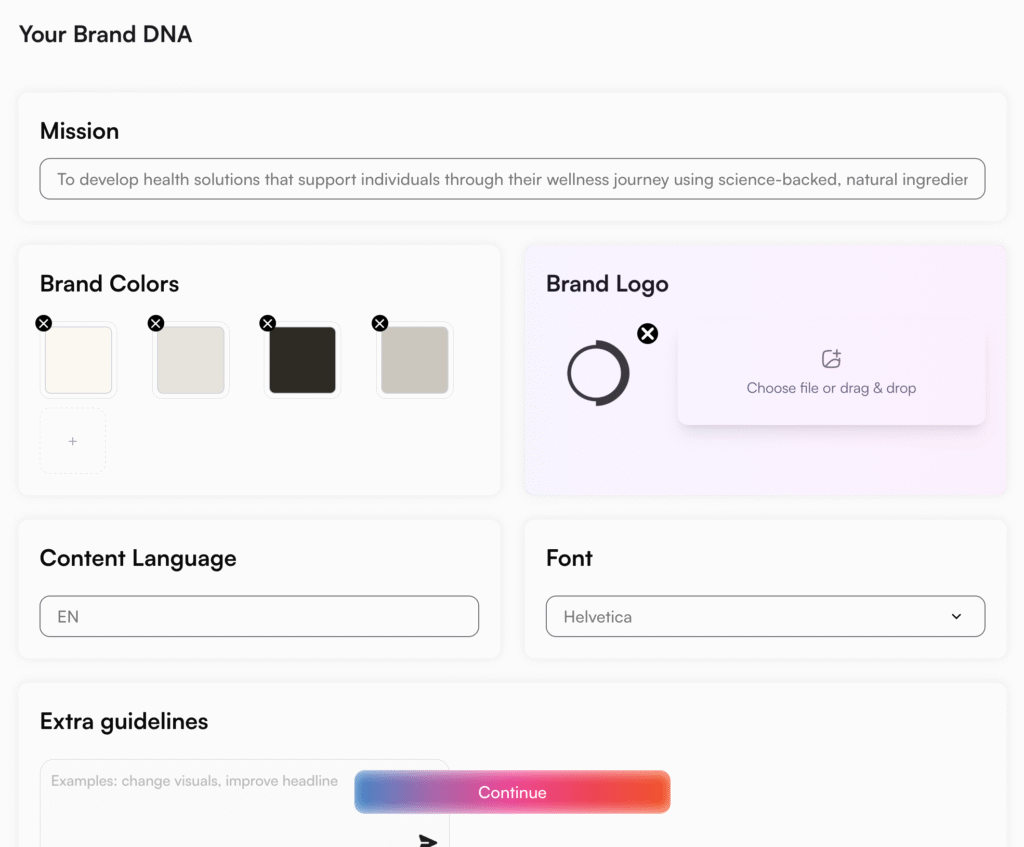Remove the fourth gray brand color
1024x847 pixels.
[x=379, y=323]
